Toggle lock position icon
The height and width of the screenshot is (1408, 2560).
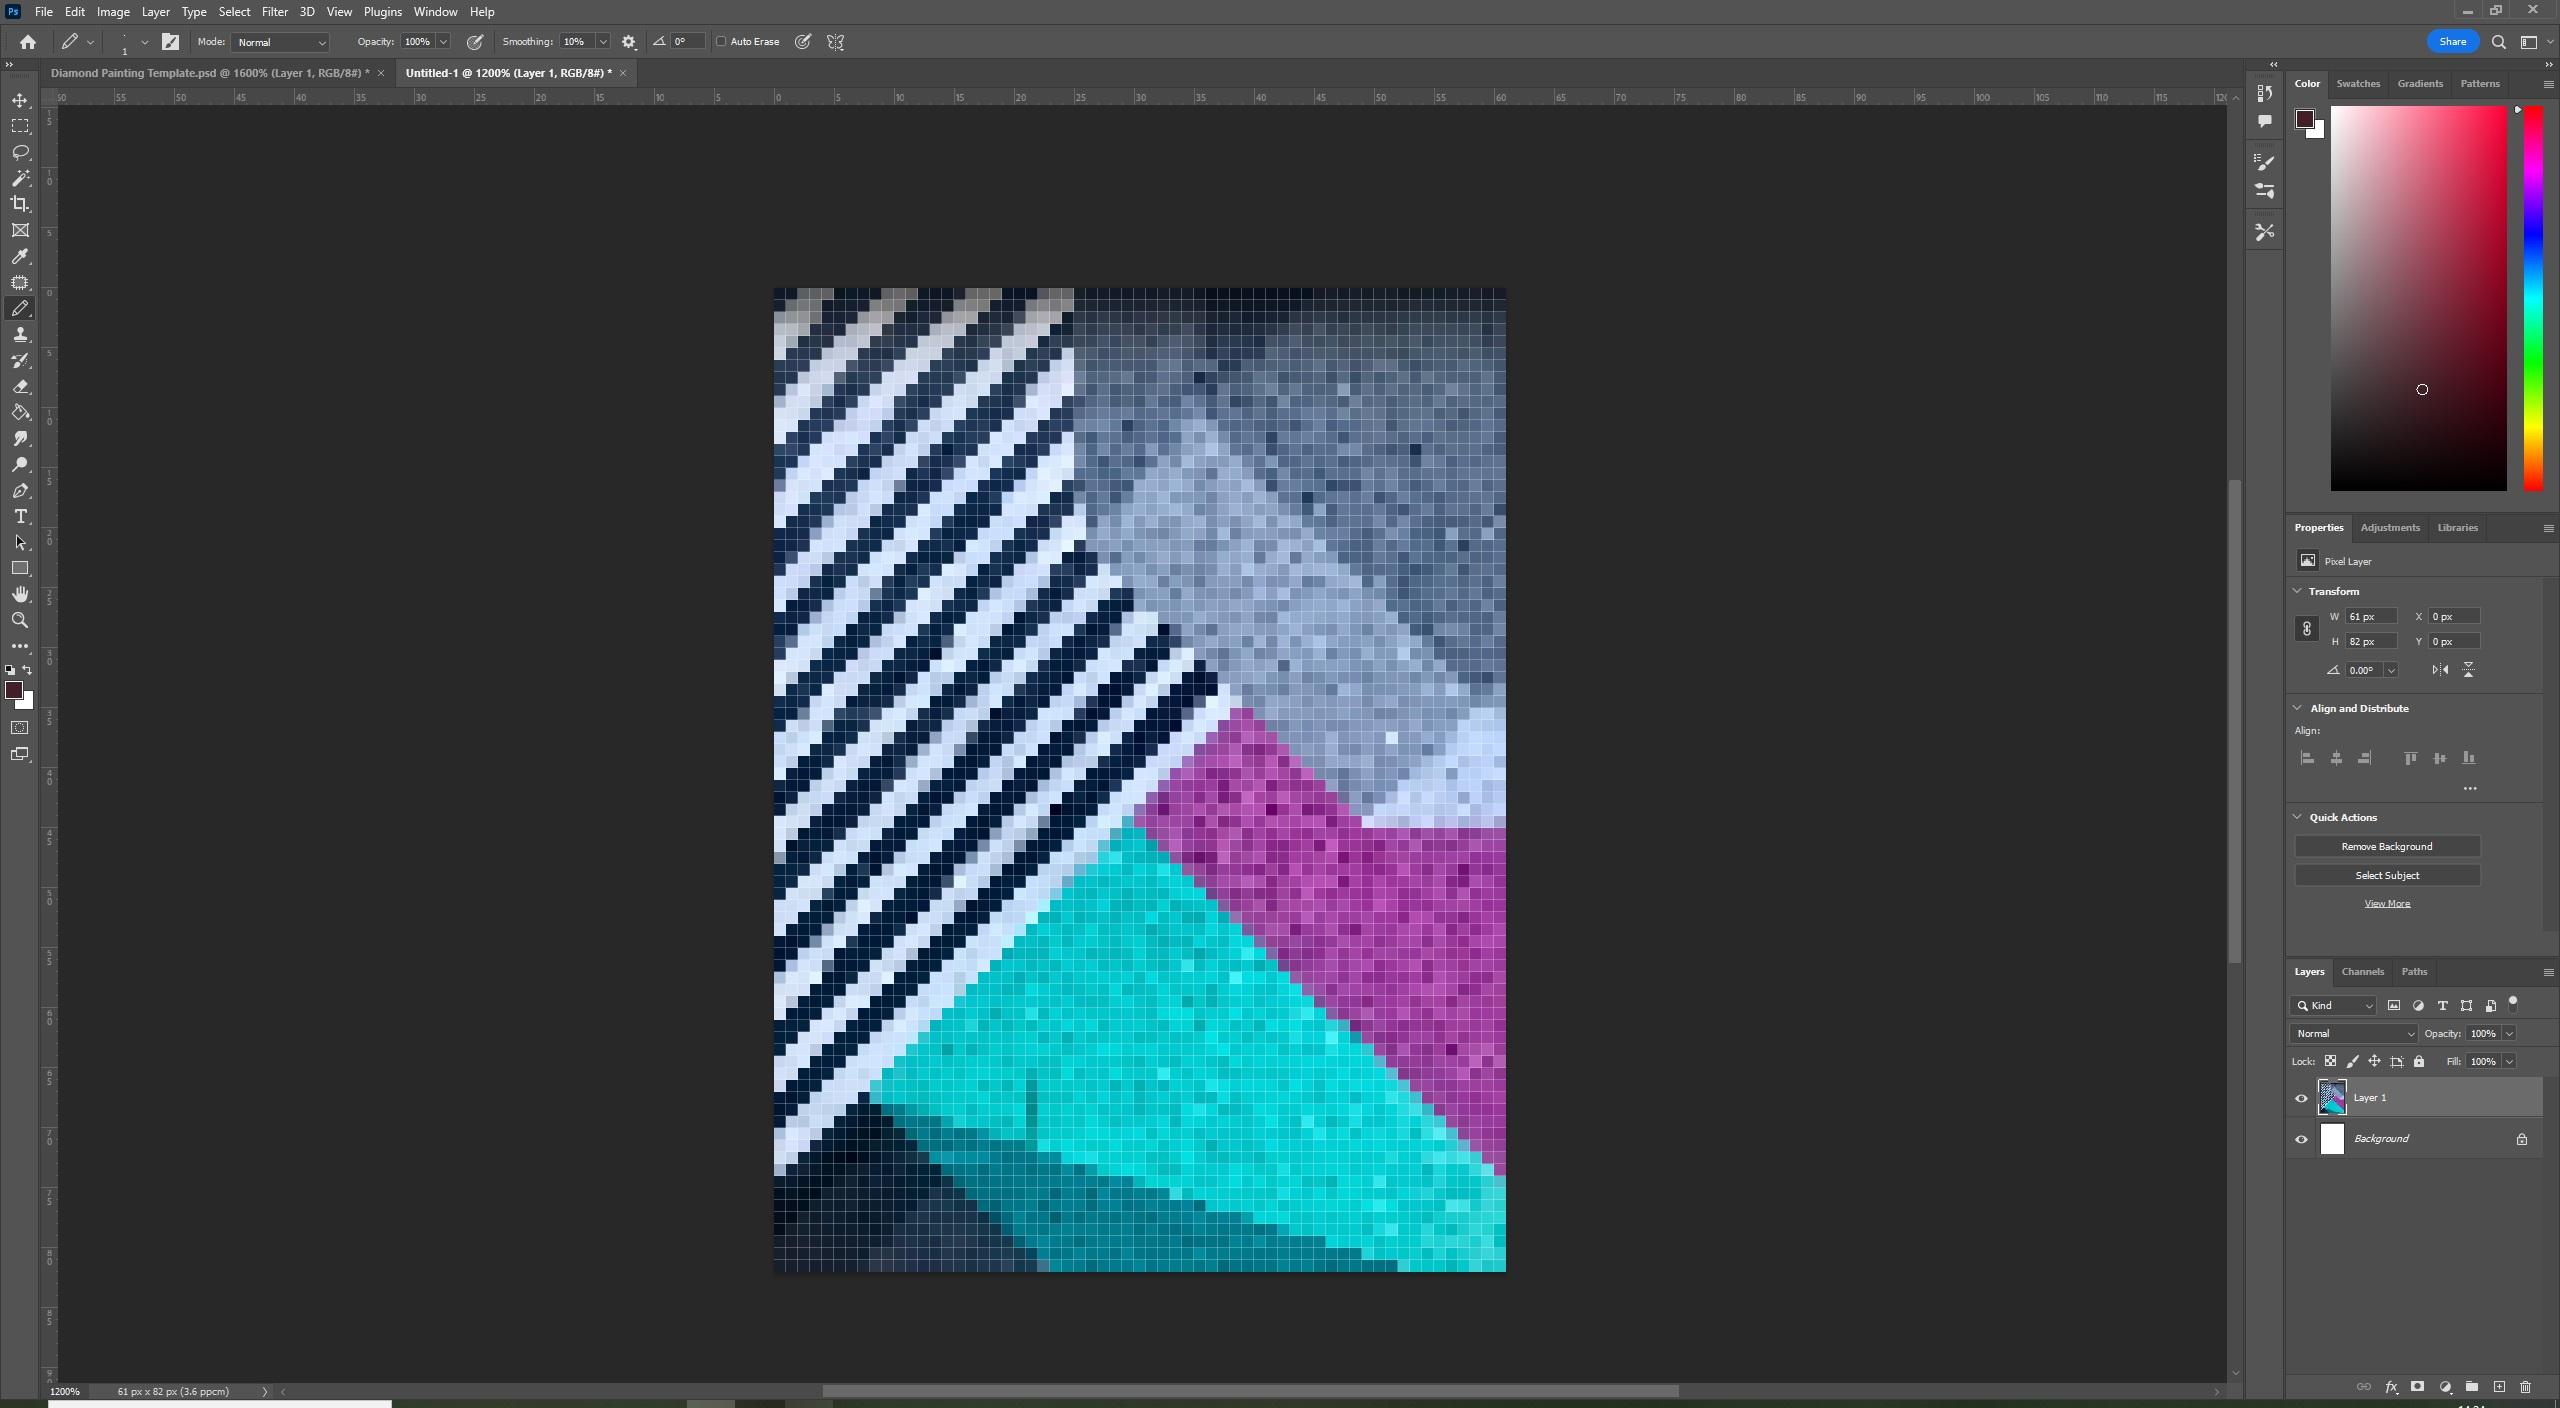click(x=2374, y=1062)
